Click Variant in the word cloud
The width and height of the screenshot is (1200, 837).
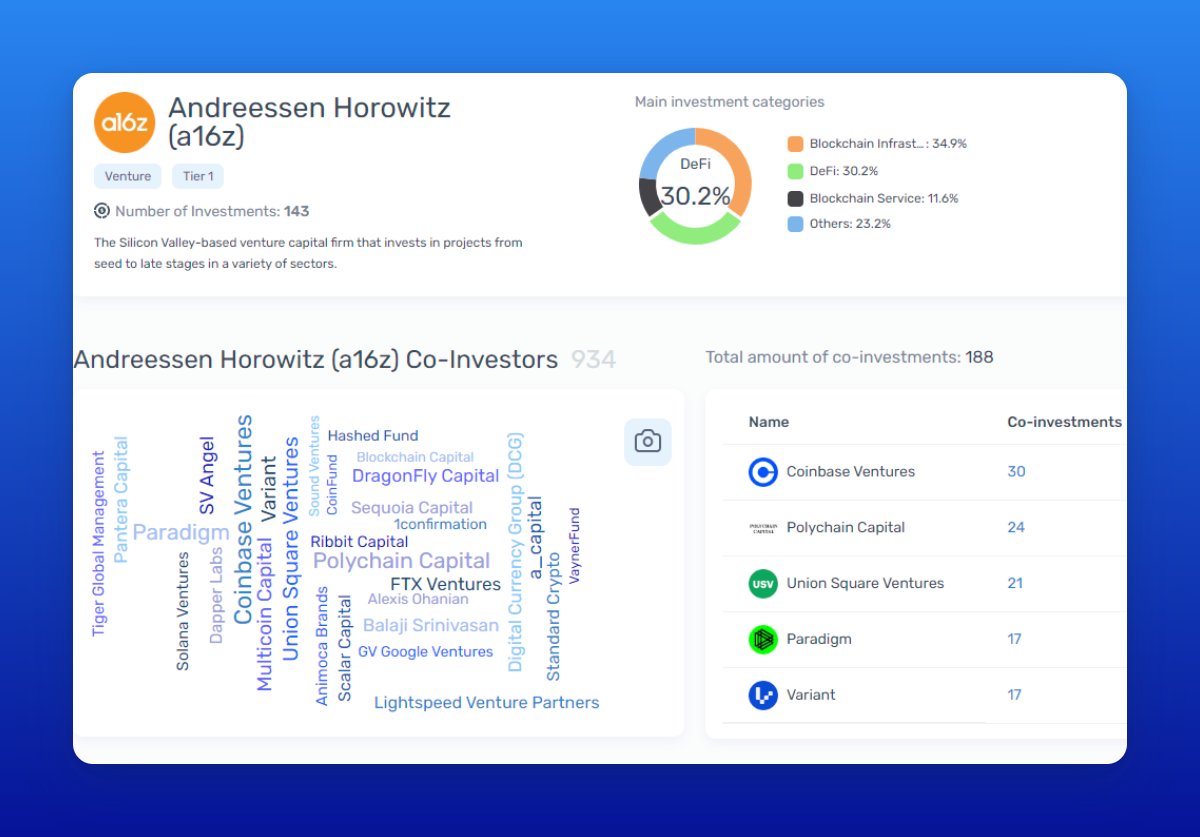pos(268,489)
